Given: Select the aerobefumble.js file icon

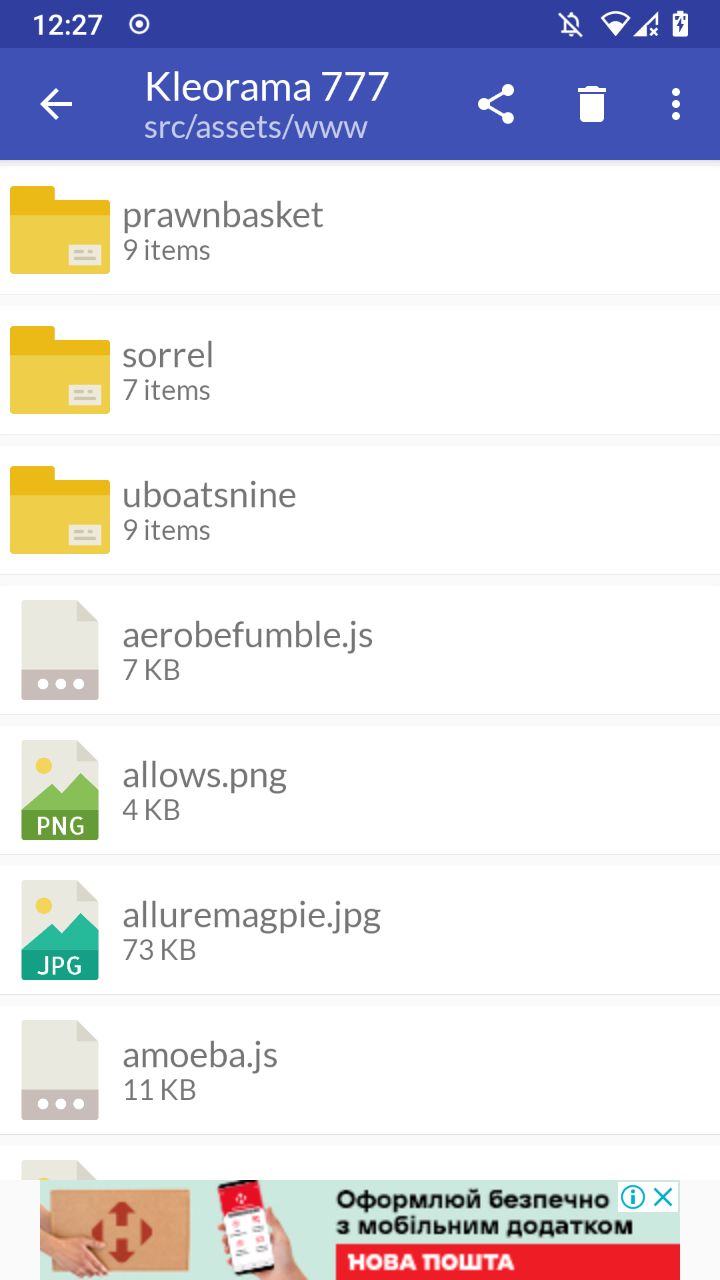Looking at the screenshot, I should (x=60, y=650).
